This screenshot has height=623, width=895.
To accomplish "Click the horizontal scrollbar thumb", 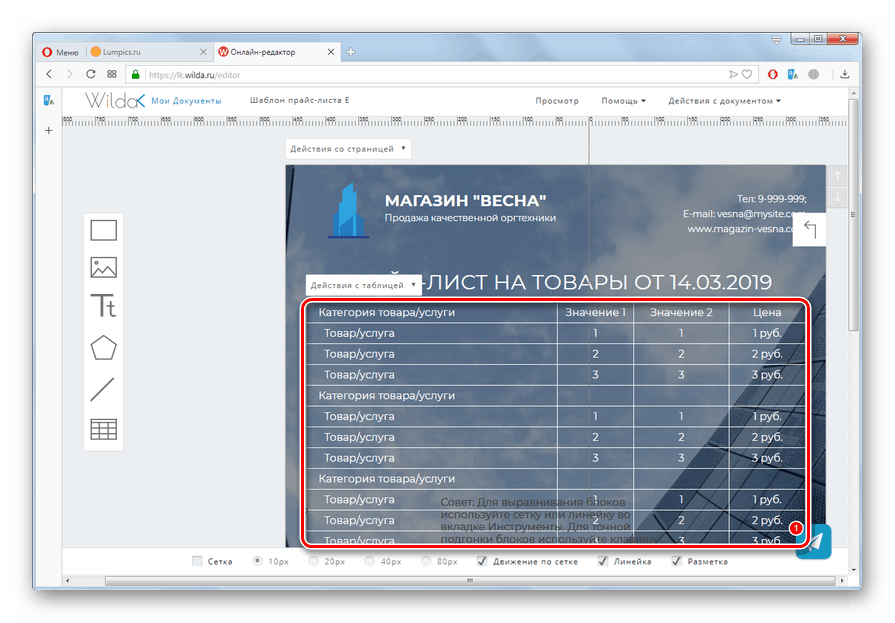I will [x=470, y=581].
